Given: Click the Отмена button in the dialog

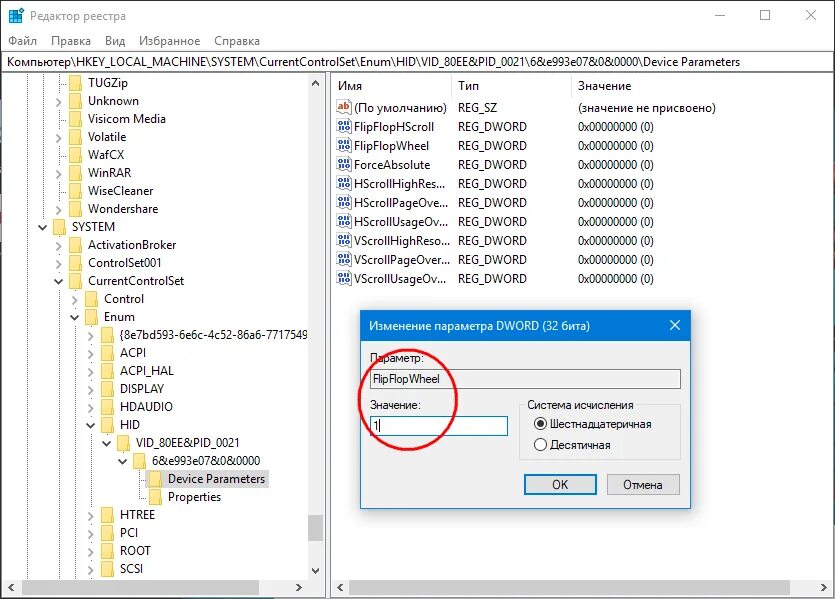Looking at the screenshot, I should 643,485.
